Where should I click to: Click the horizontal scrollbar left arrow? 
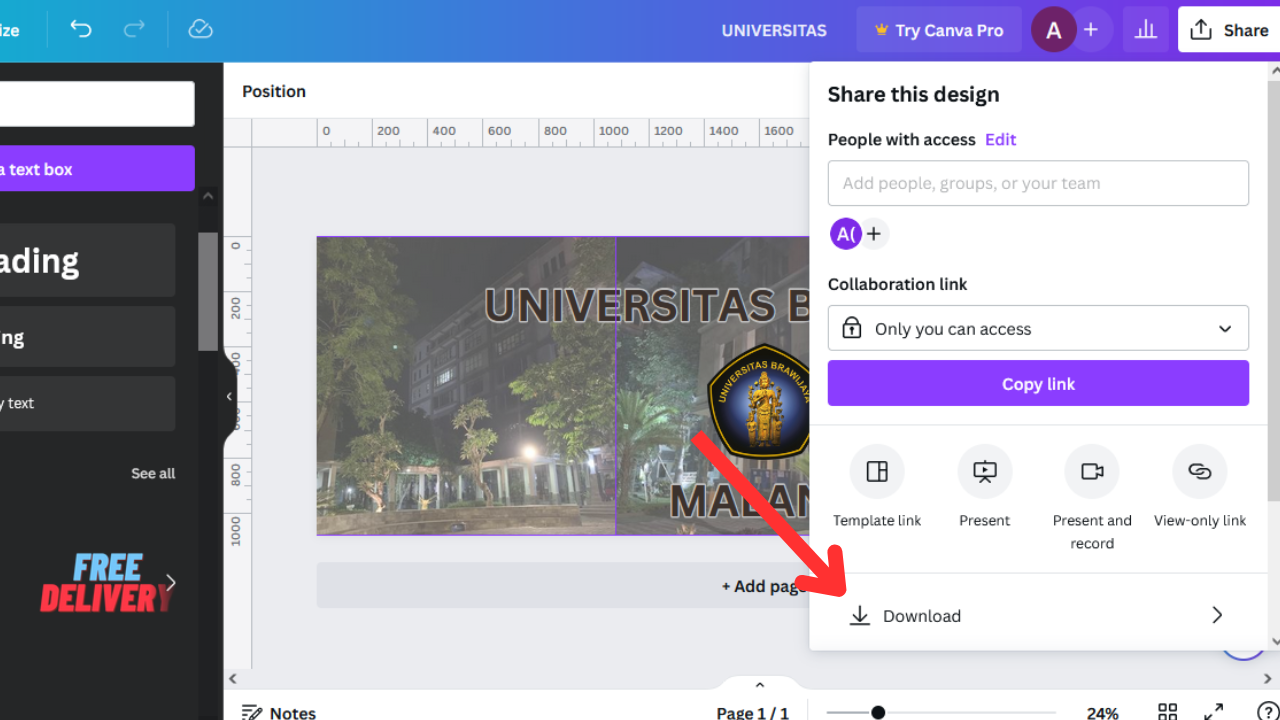pyautogui.click(x=233, y=678)
